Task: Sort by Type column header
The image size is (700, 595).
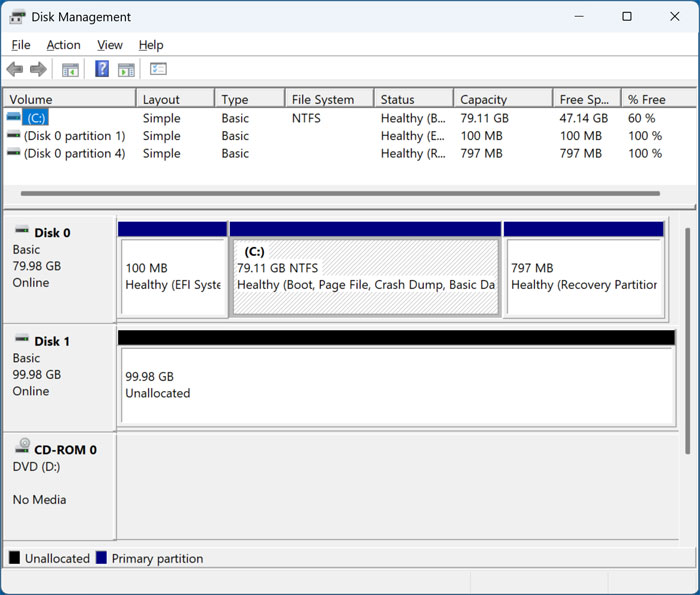Action: 250,99
